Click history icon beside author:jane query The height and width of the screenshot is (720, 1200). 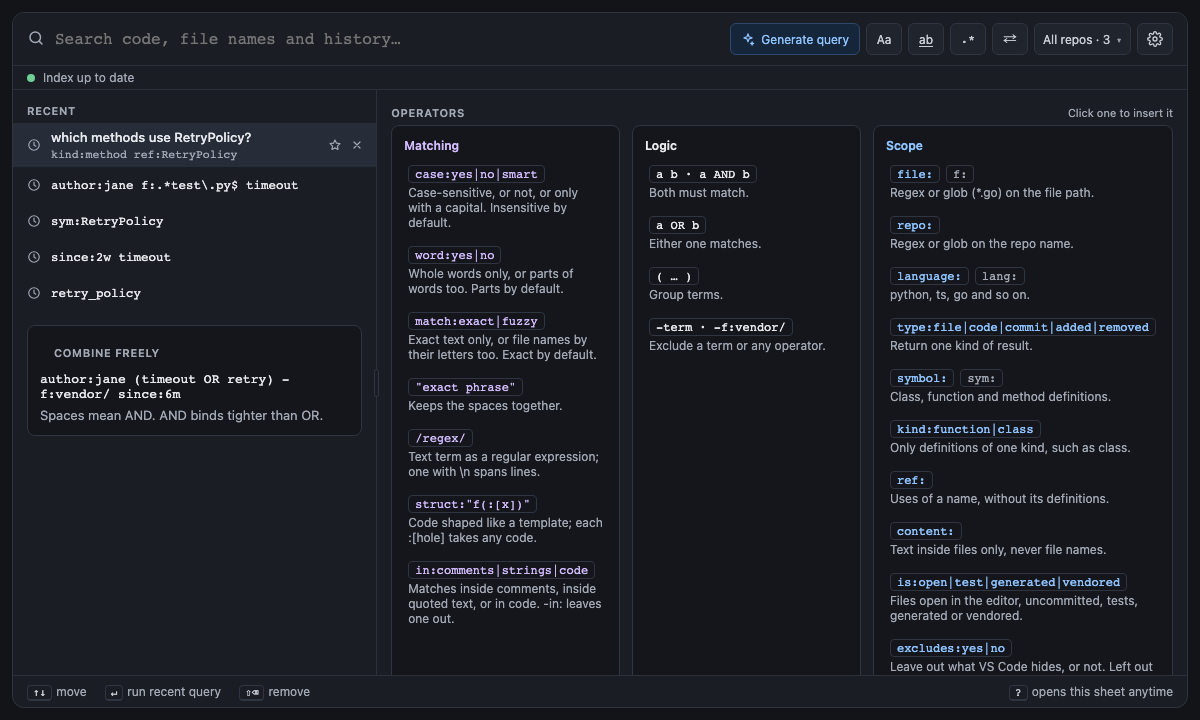pos(34,185)
